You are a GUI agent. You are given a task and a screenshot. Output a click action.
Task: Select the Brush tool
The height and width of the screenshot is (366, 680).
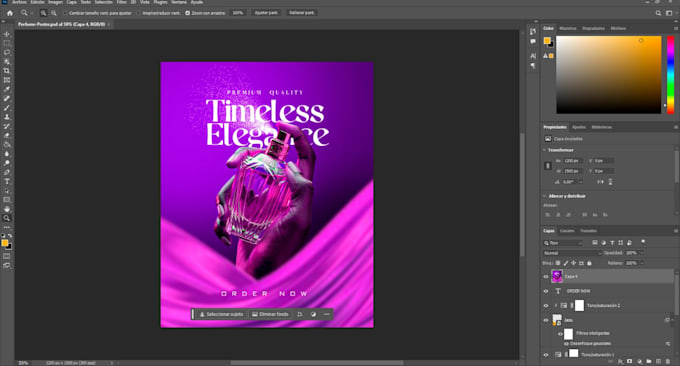pyautogui.click(x=7, y=108)
